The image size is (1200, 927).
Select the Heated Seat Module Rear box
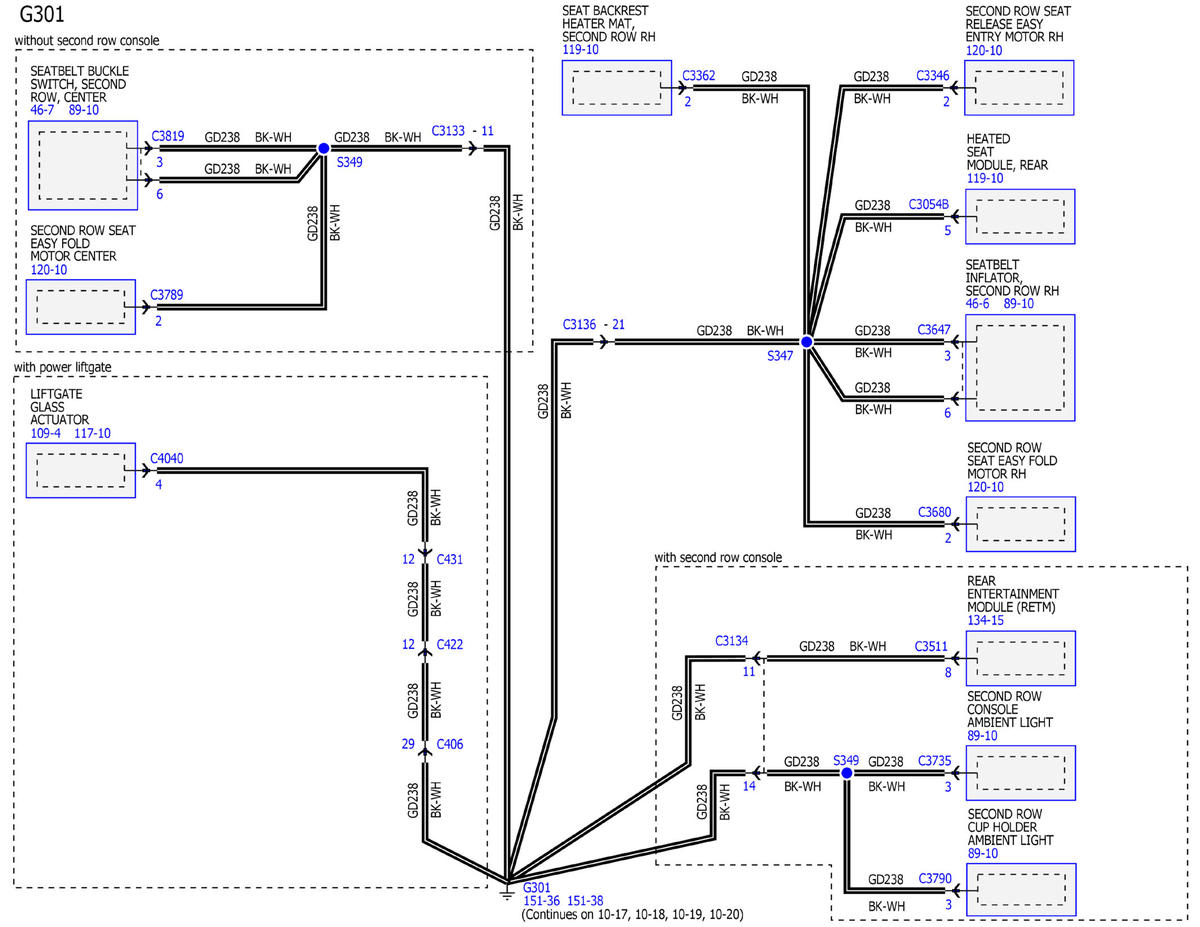coord(1020,216)
